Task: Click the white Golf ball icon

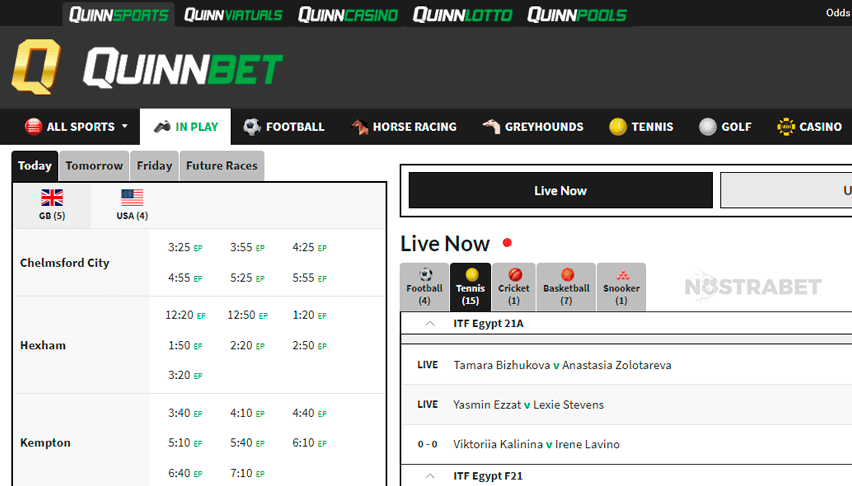Action: 707,127
